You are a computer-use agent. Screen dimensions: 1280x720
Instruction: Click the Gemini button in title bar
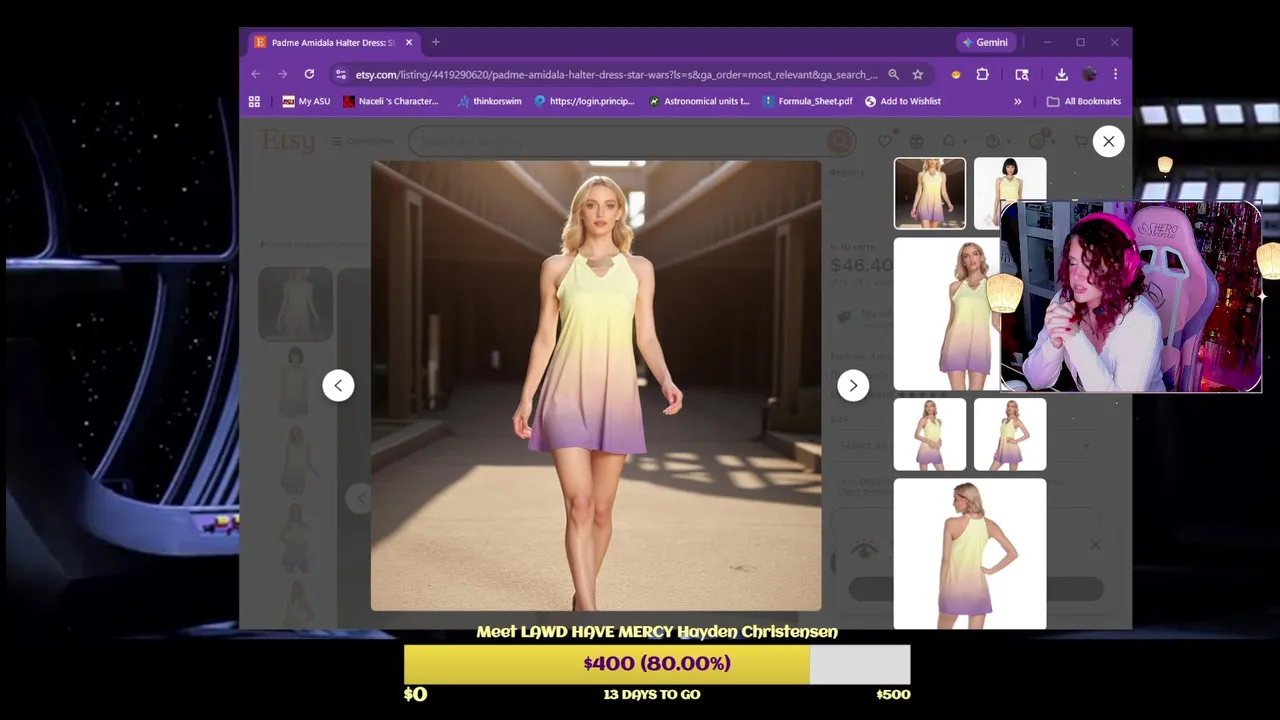985,42
